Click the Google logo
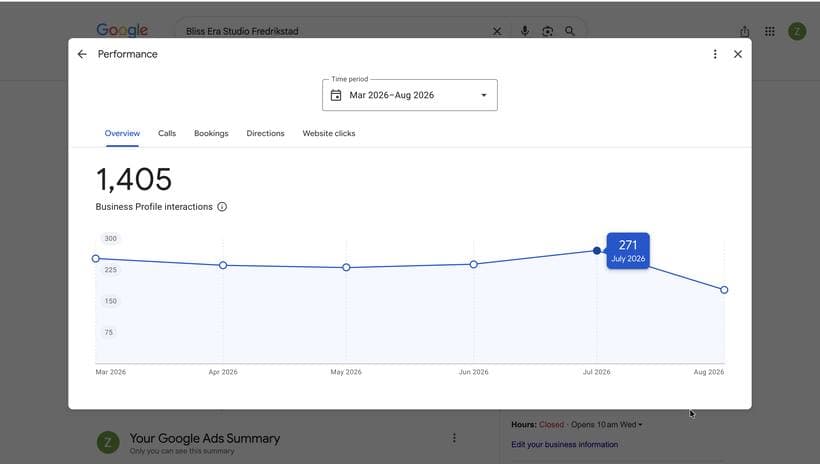Screen dimensions: 820x464 coord(122,30)
